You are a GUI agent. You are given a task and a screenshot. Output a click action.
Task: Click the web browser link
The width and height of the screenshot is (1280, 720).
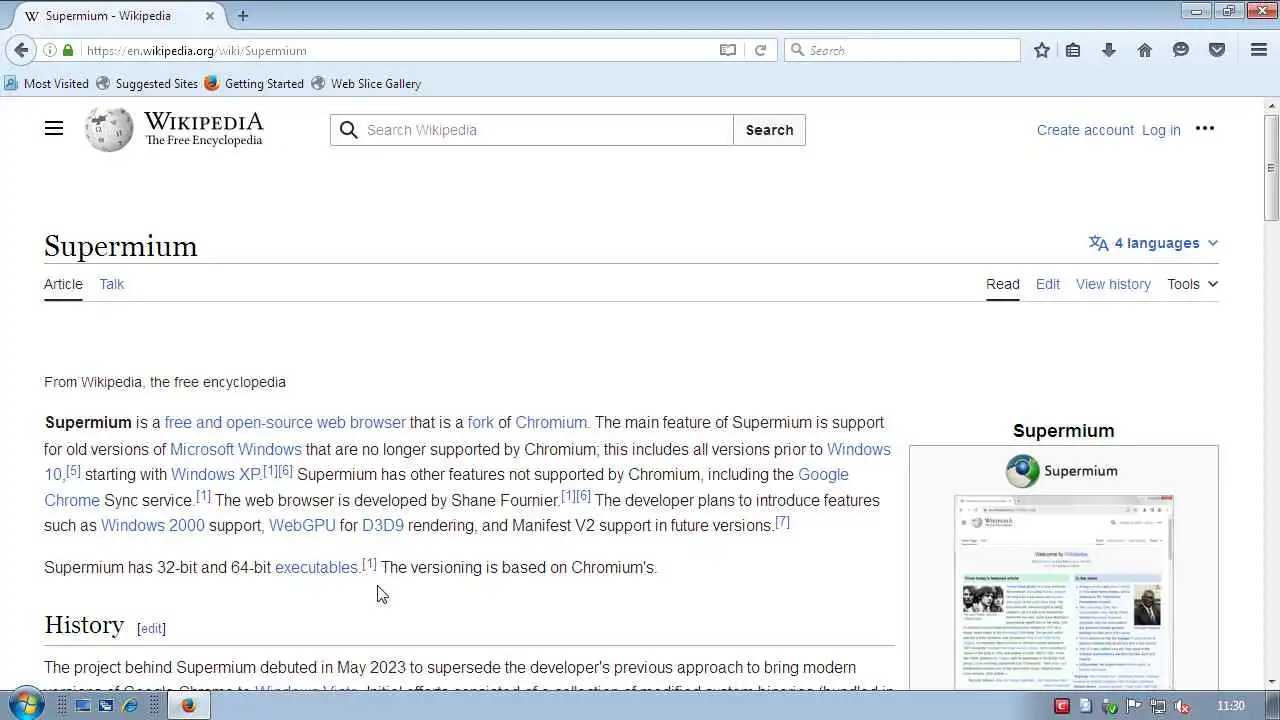361,422
